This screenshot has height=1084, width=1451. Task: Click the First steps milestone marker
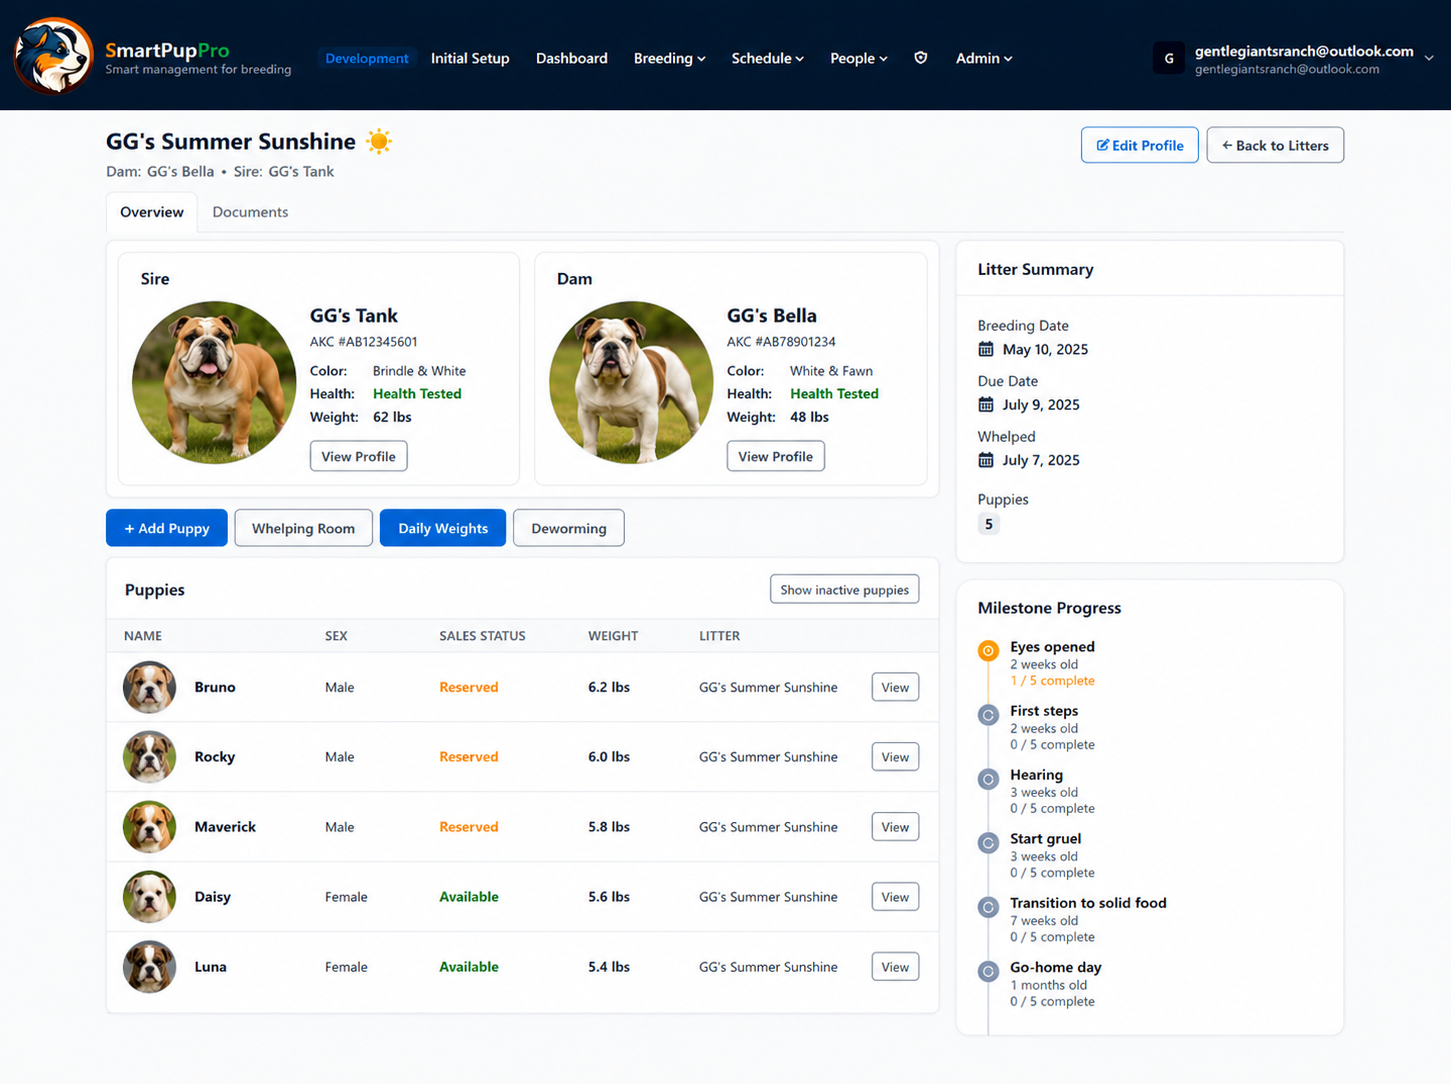click(x=988, y=715)
